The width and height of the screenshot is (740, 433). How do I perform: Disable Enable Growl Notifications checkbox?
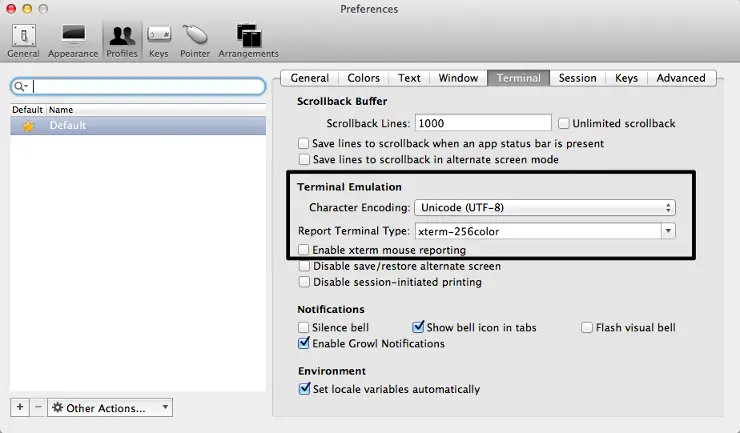point(304,343)
